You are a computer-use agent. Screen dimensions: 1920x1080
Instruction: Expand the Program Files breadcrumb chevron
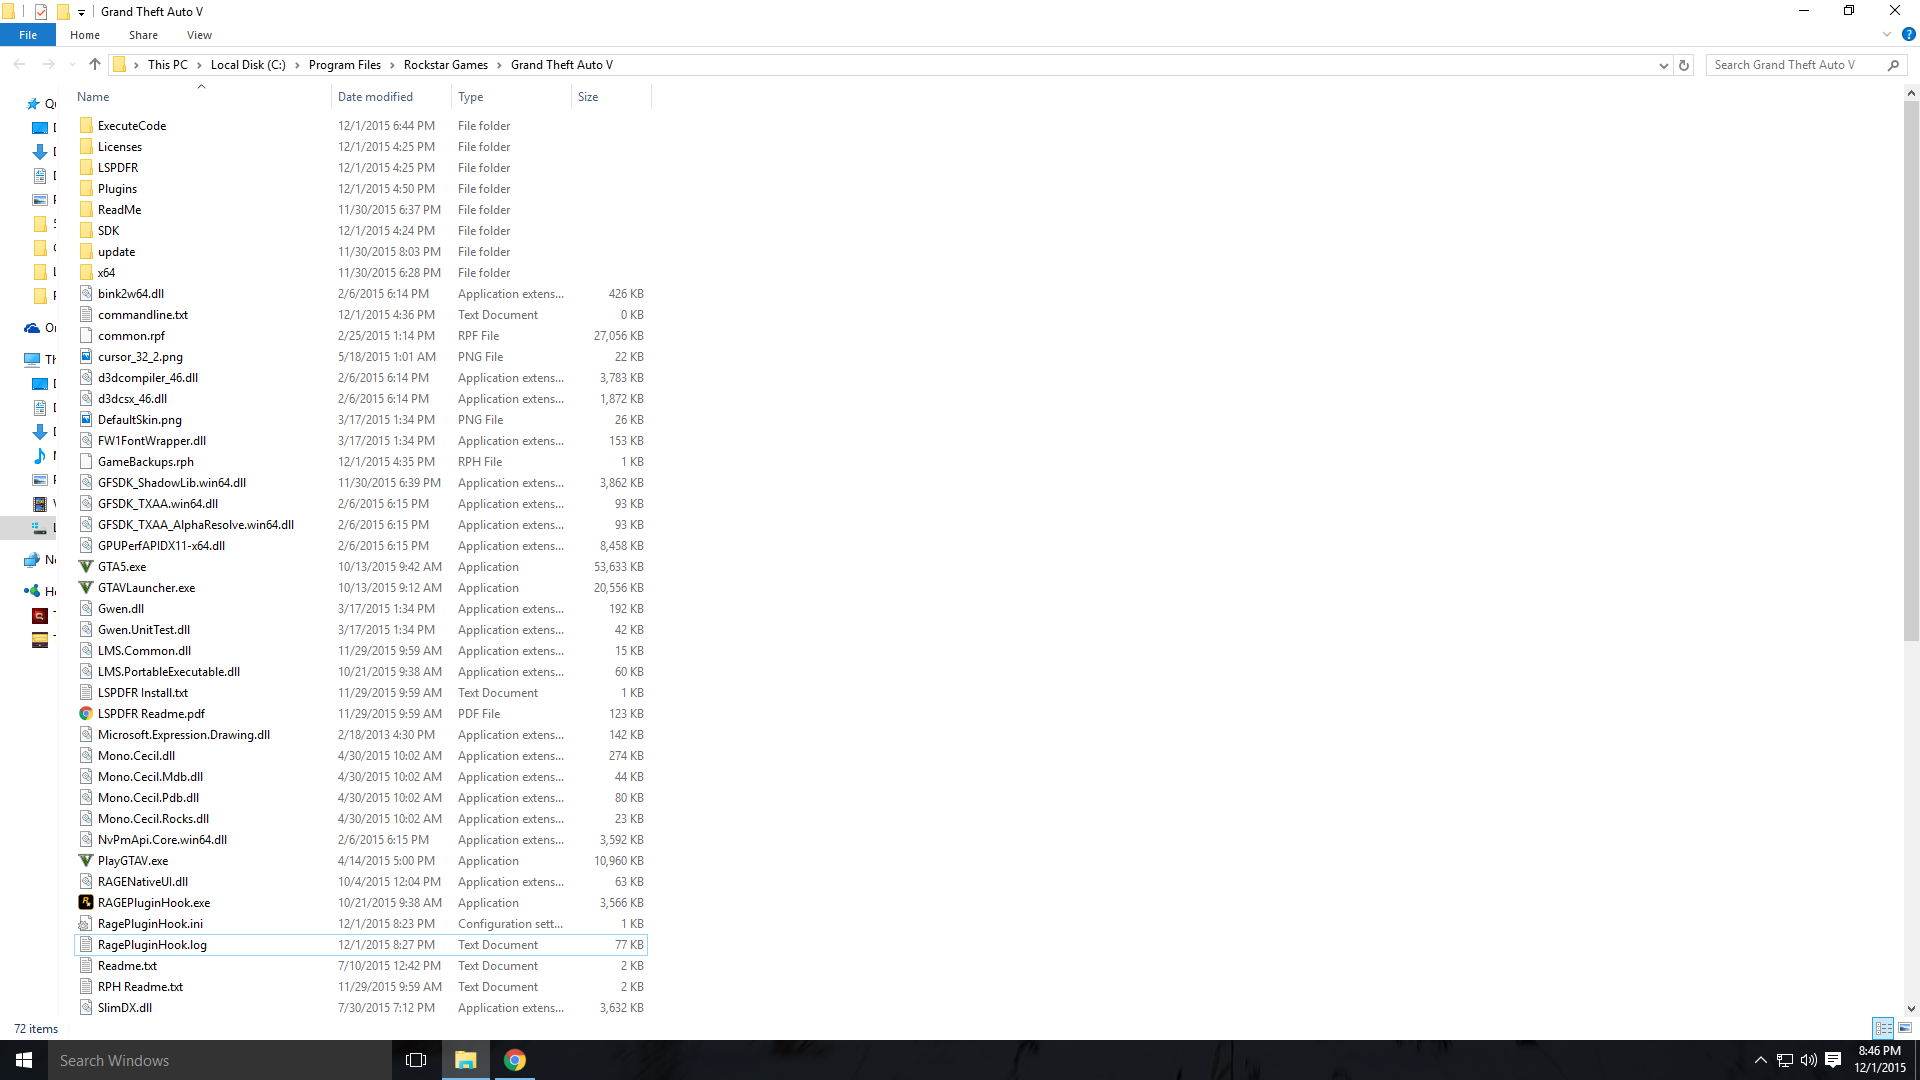393,65
